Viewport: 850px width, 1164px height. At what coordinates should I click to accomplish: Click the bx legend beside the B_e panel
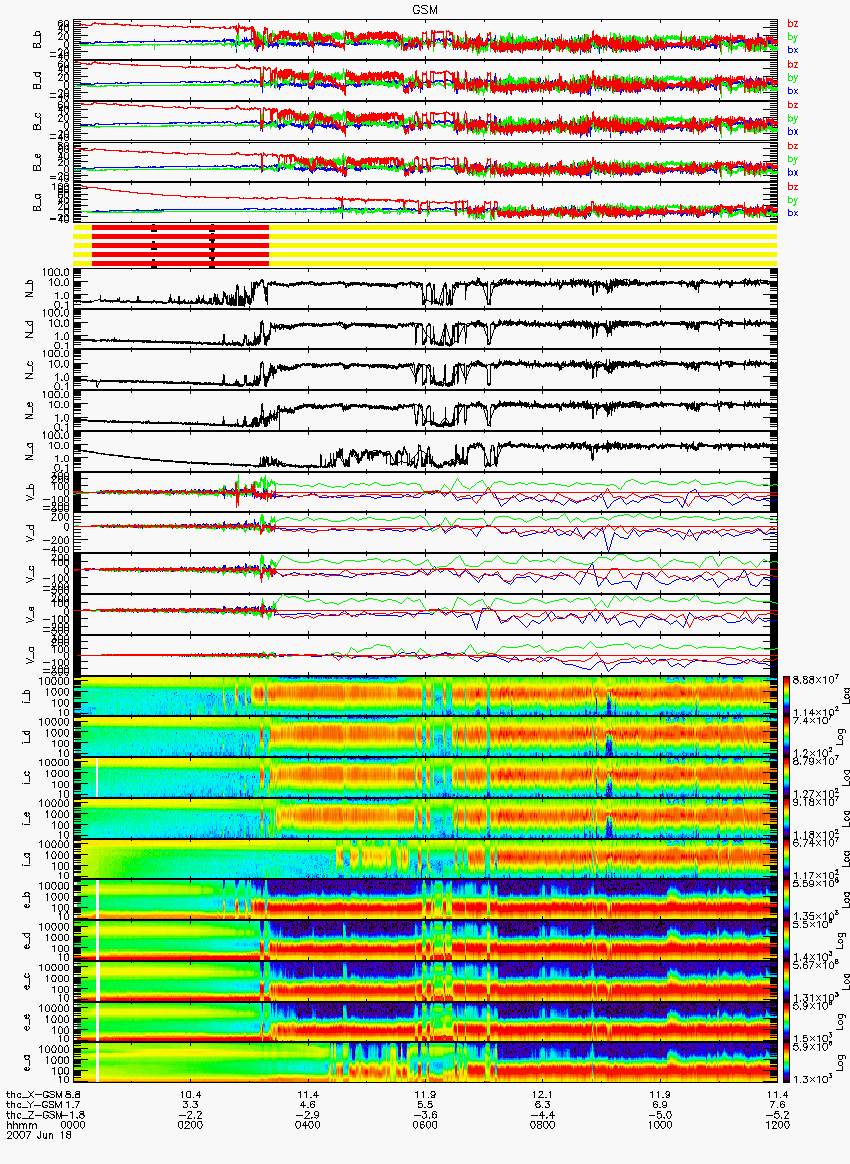793,172
